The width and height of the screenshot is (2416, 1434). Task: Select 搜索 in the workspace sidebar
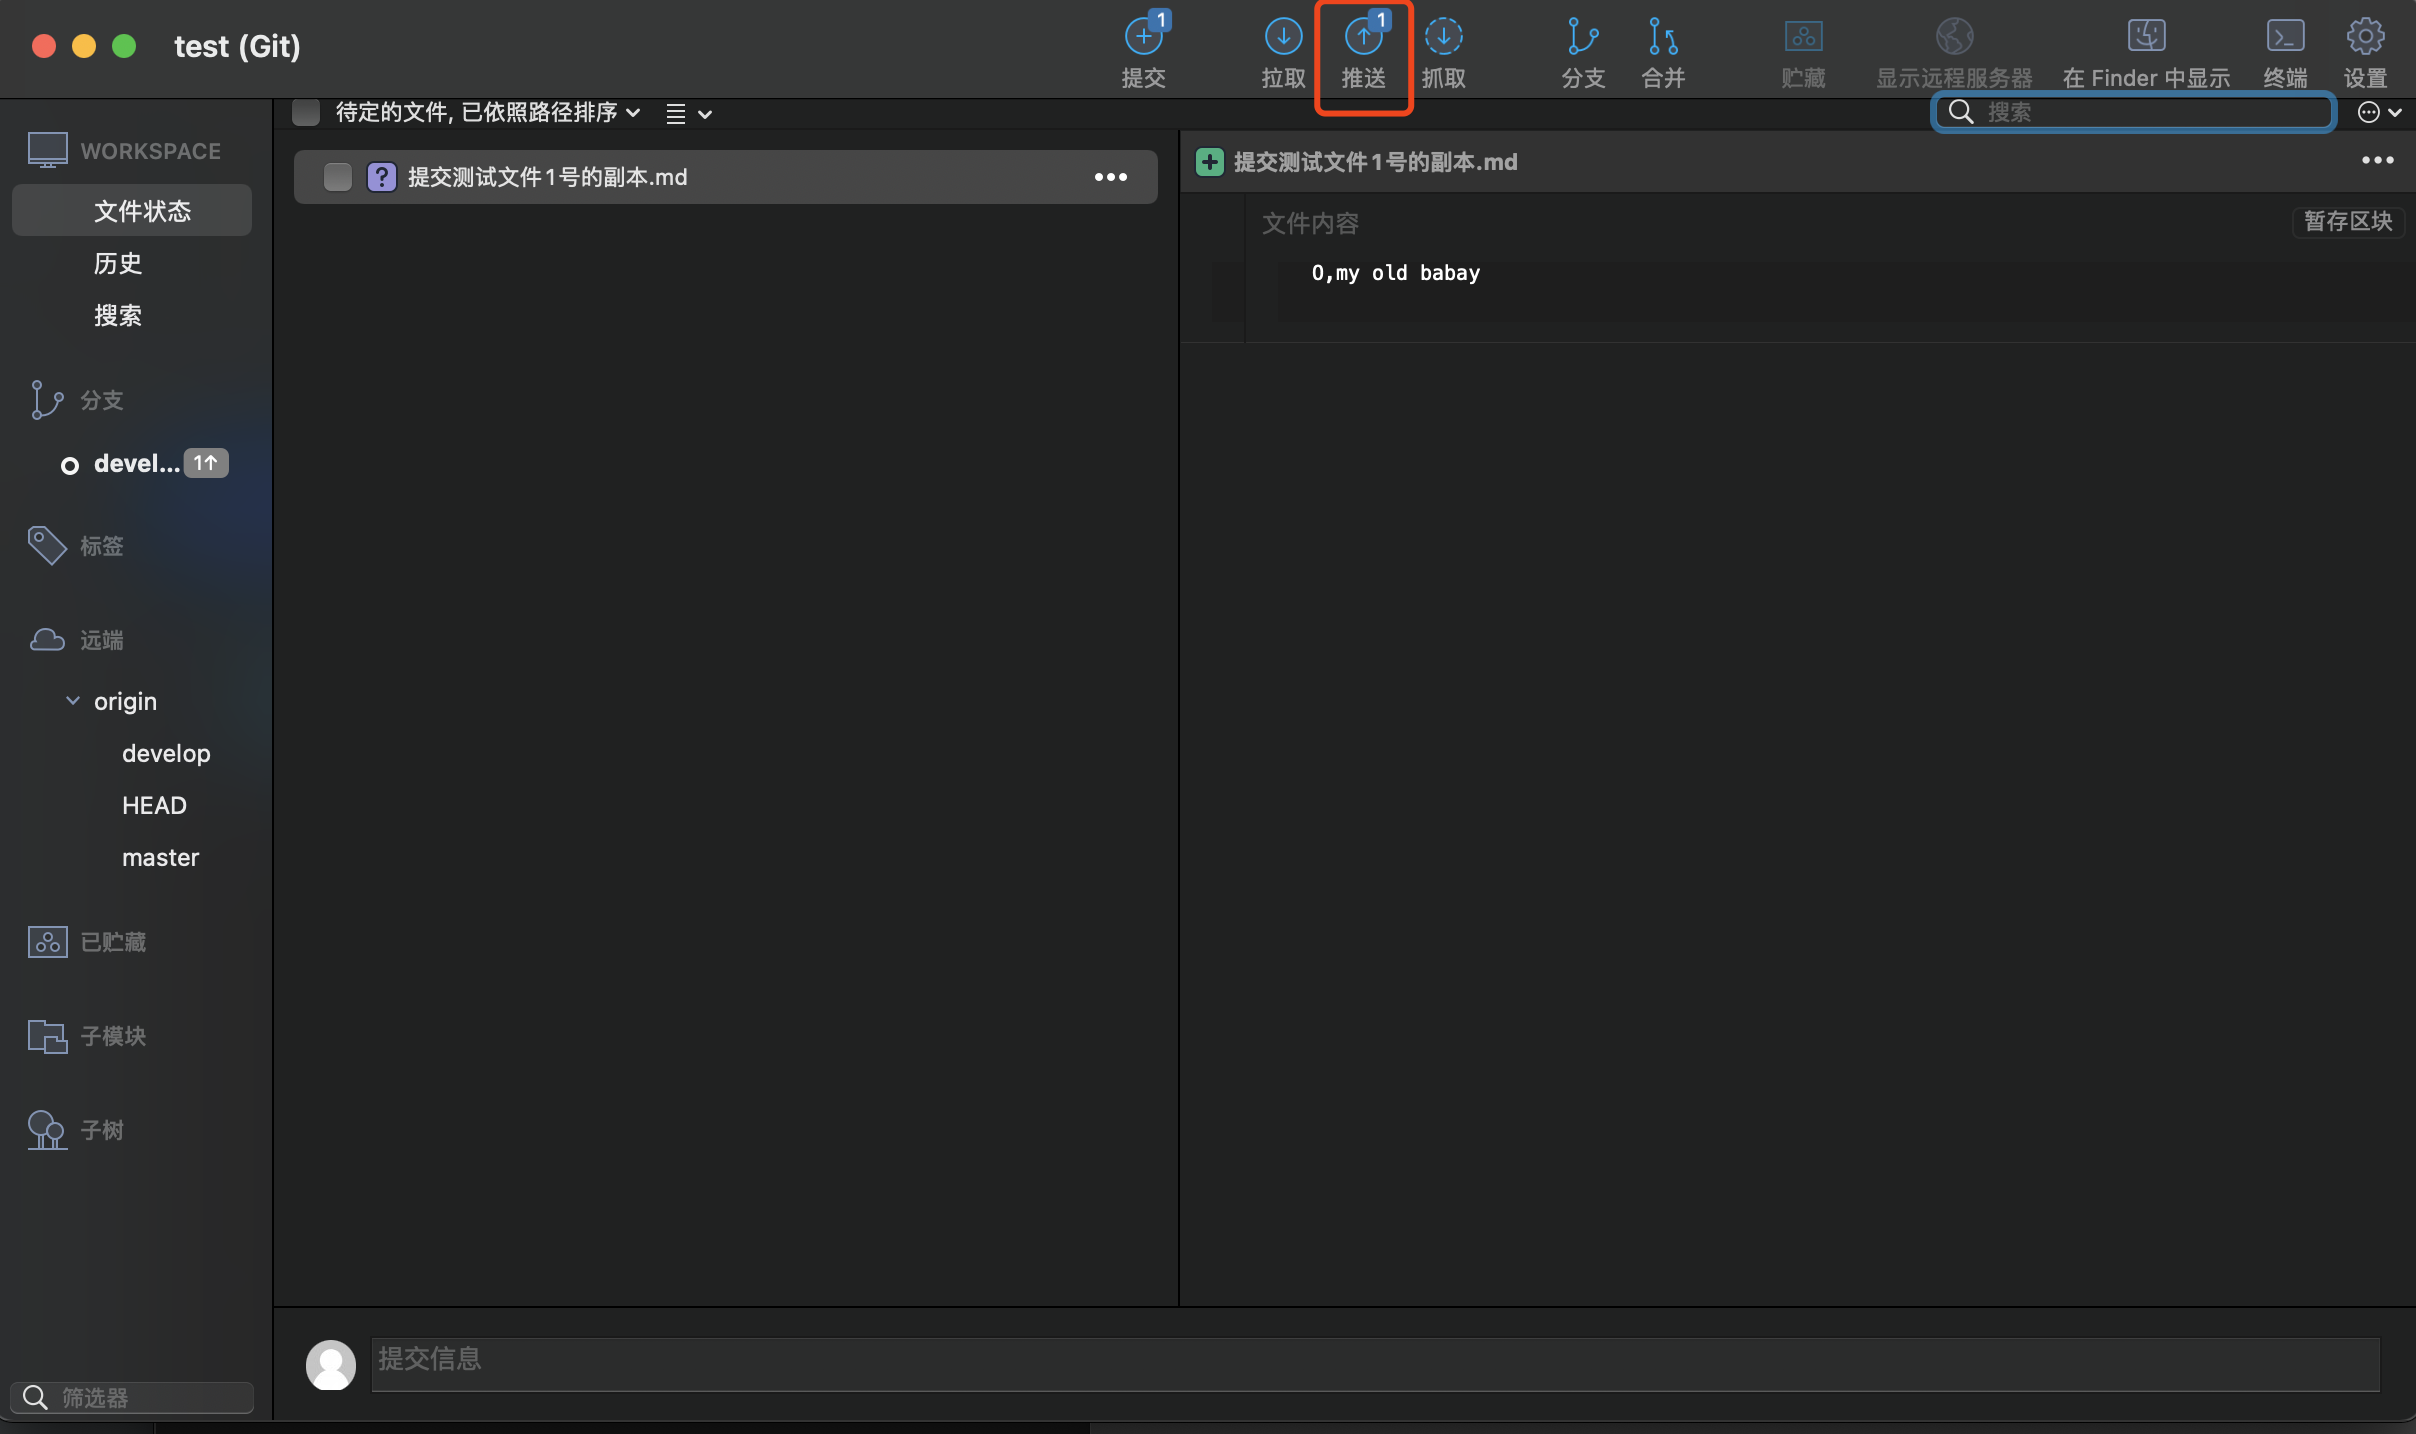(x=118, y=315)
